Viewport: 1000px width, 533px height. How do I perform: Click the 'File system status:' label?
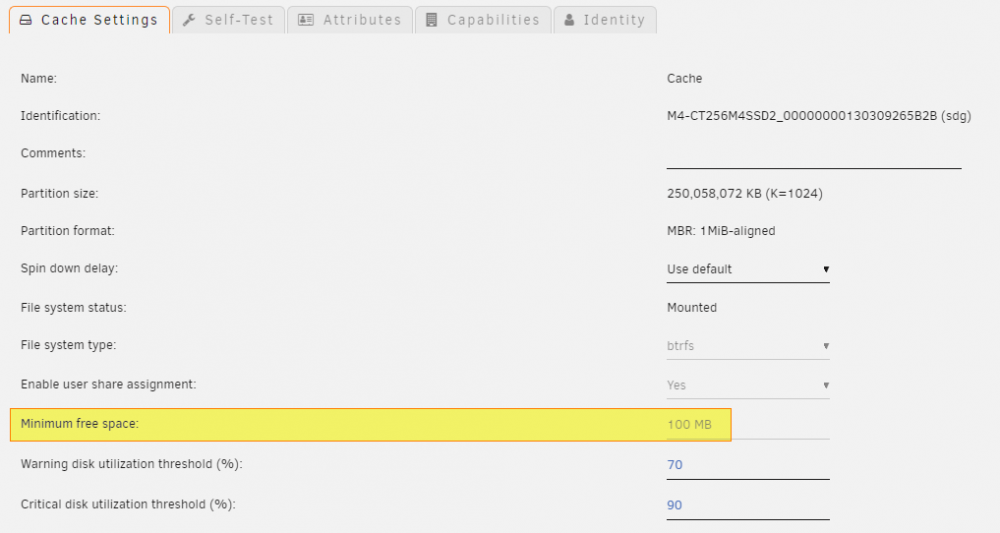pyautogui.click(x=73, y=308)
